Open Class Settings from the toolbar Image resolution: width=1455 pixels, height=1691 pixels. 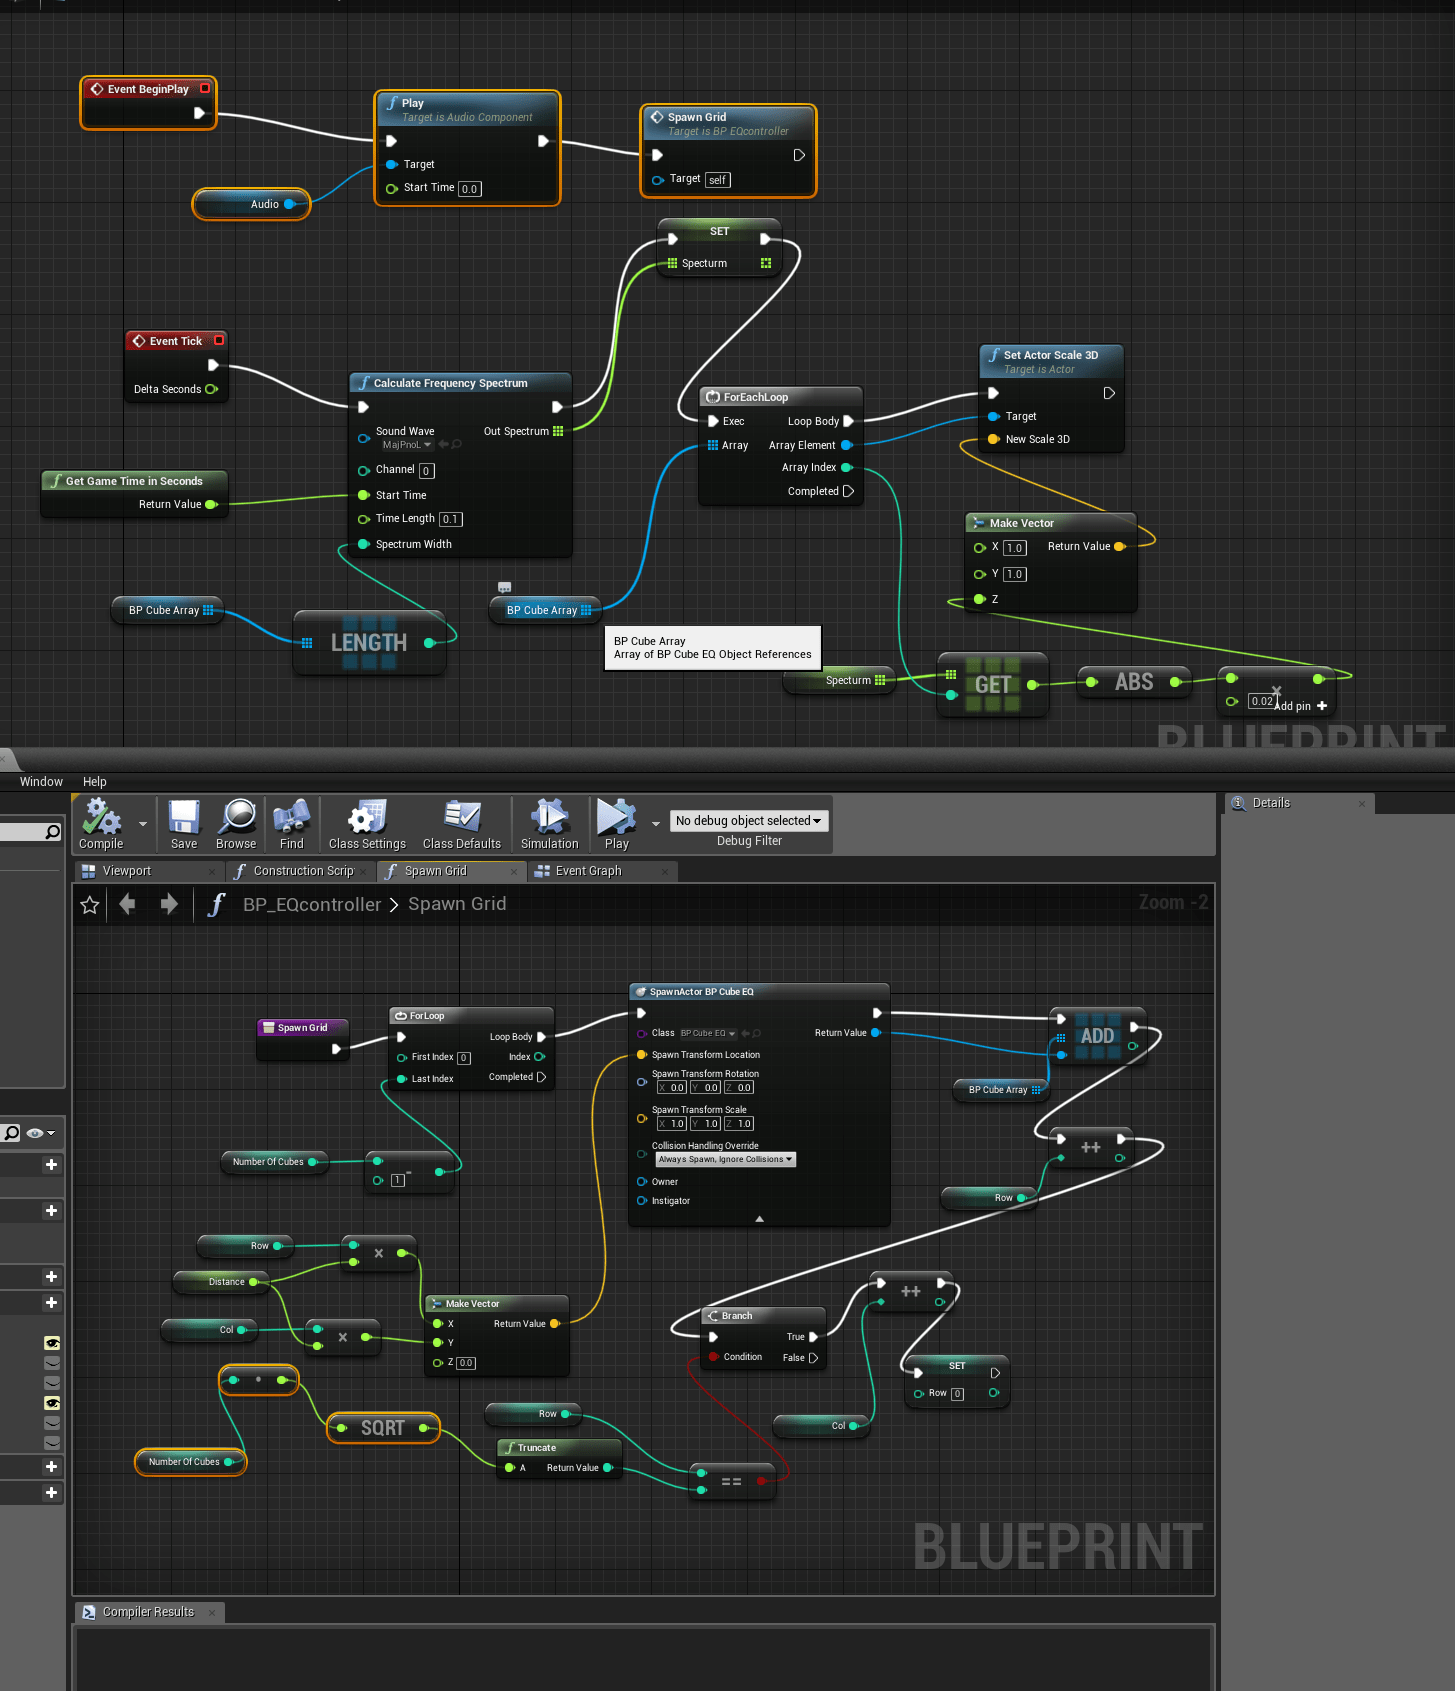[367, 817]
